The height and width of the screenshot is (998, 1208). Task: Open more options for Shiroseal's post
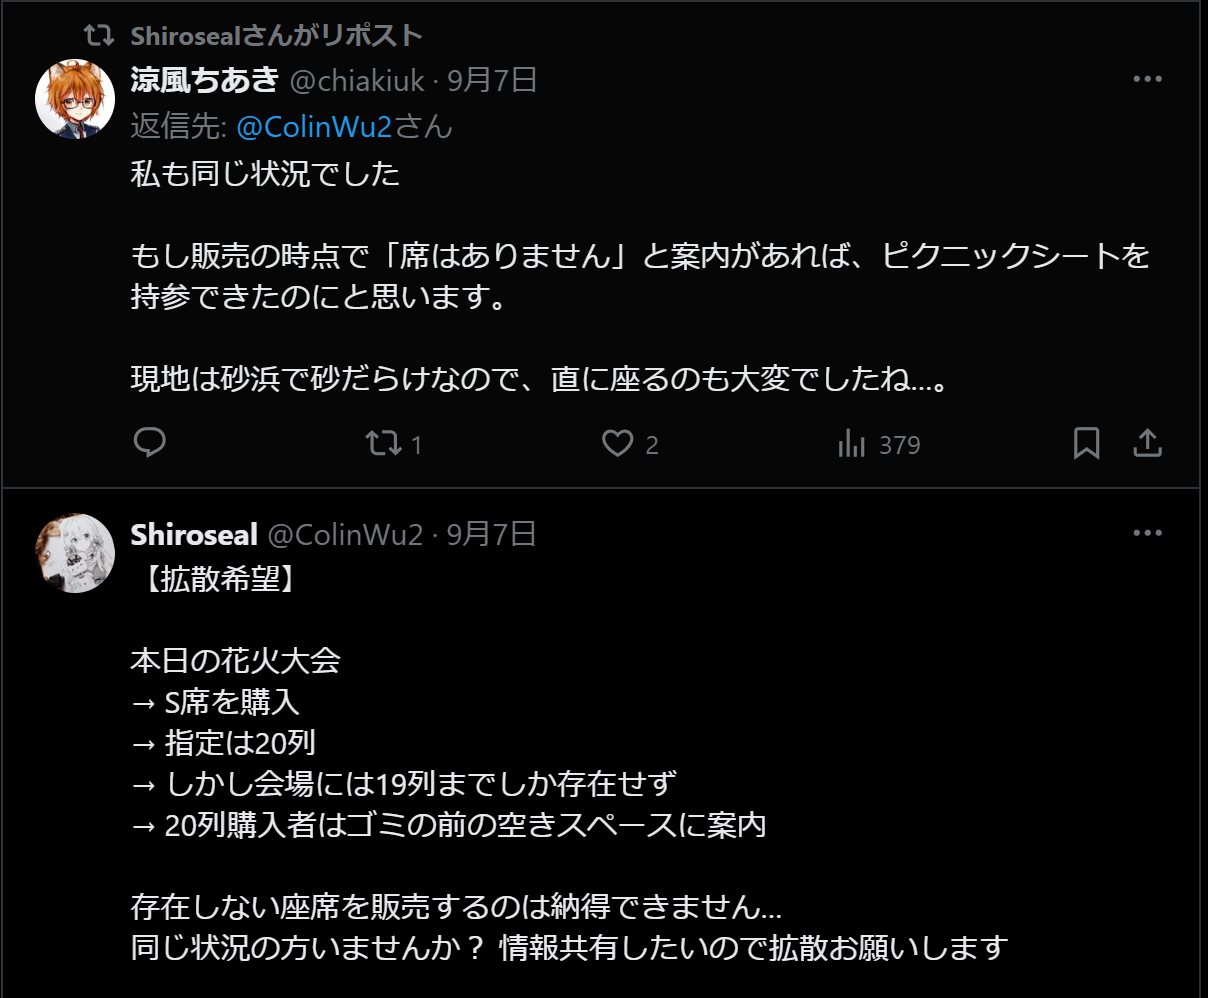coord(1147,533)
